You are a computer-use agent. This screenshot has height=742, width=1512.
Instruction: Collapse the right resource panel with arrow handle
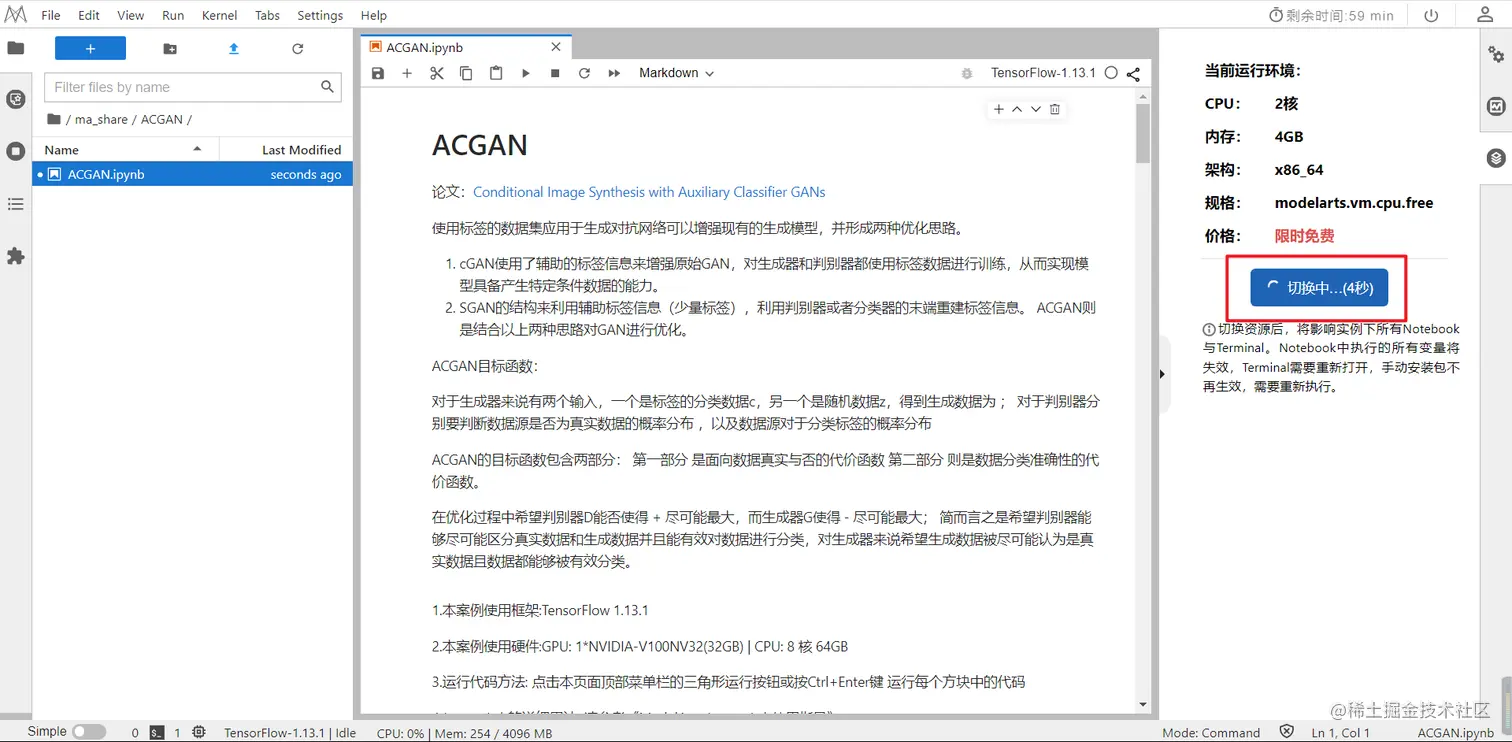tap(1162, 374)
